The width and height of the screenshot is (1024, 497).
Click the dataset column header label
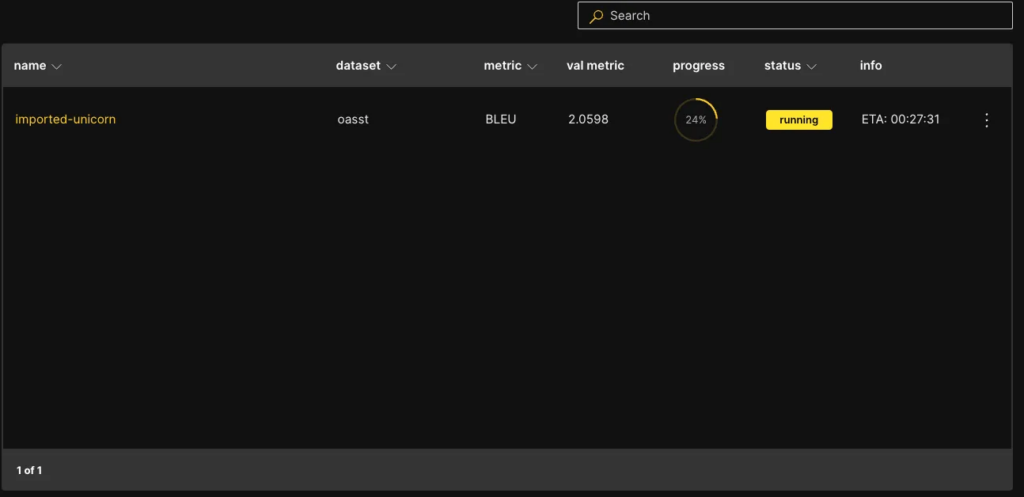click(358, 66)
